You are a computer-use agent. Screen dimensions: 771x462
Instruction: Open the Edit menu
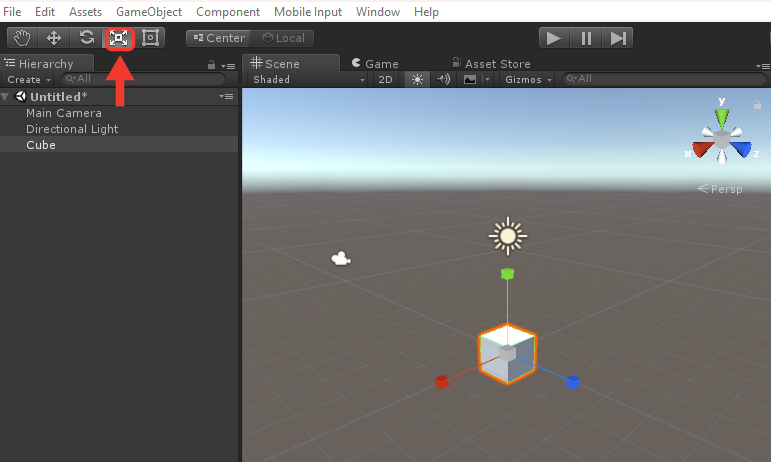coord(45,12)
